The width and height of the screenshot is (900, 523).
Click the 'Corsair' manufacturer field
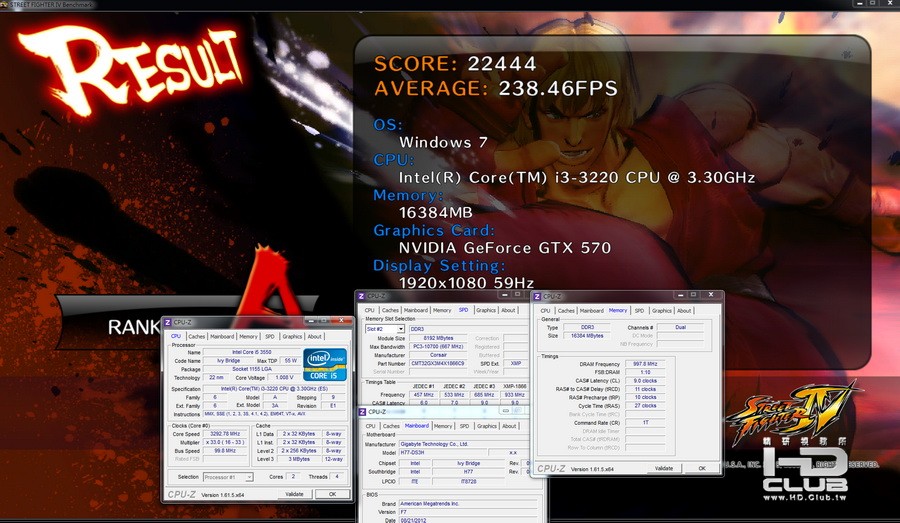438,355
